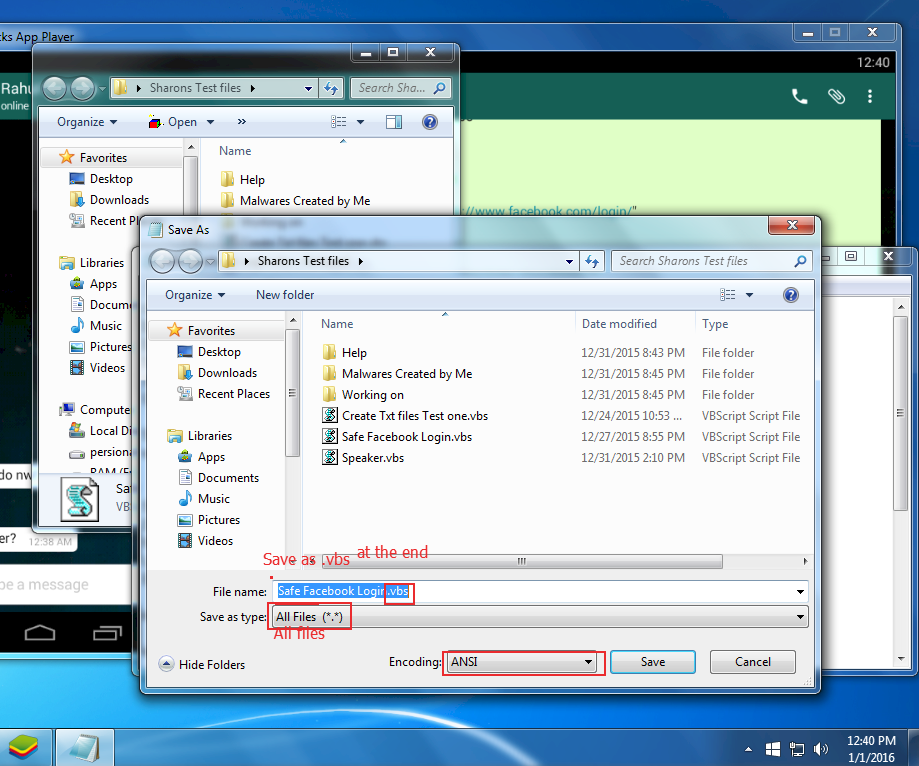Click Back arrow in Explorer window
The height and width of the screenshot is (766, 919).
click(55, 89)
